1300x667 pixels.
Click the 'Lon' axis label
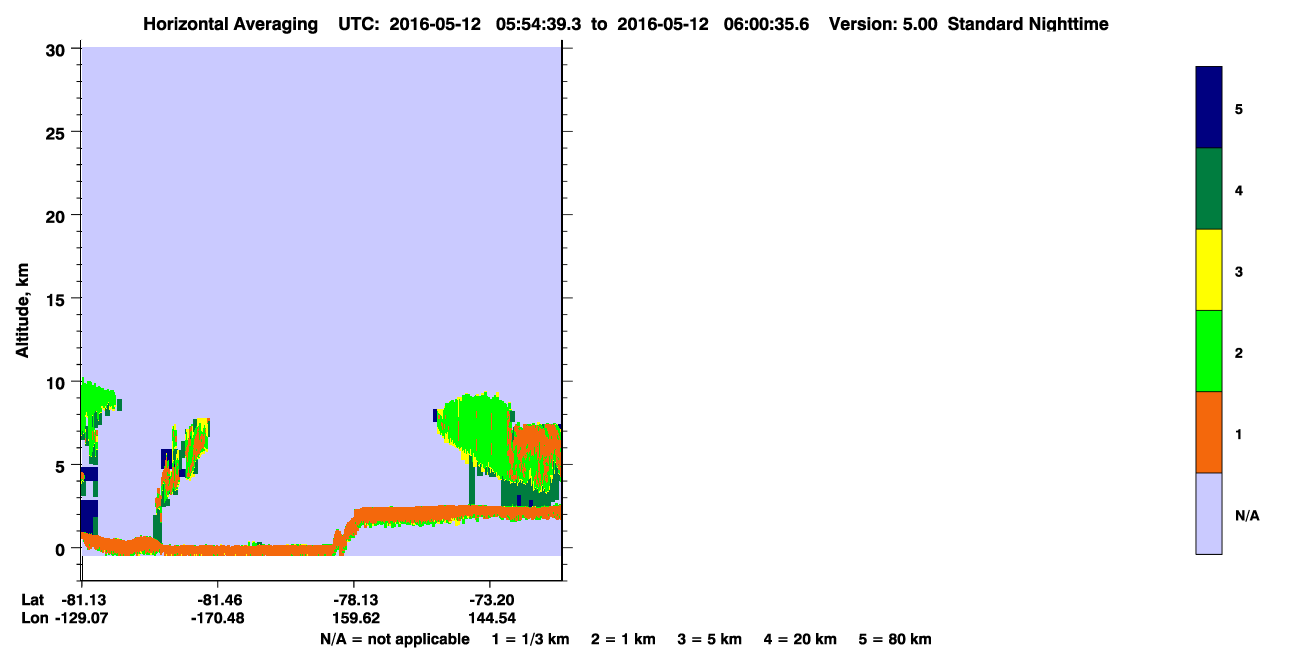33,618
